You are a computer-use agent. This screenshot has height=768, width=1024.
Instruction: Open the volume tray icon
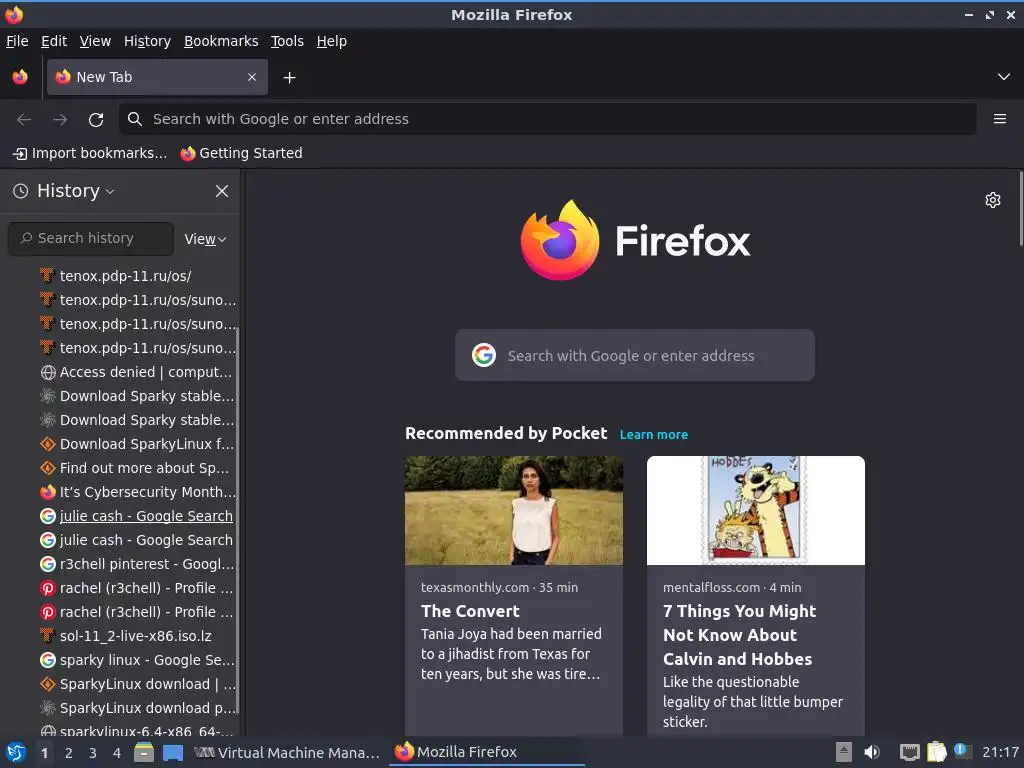coord(872,752)
